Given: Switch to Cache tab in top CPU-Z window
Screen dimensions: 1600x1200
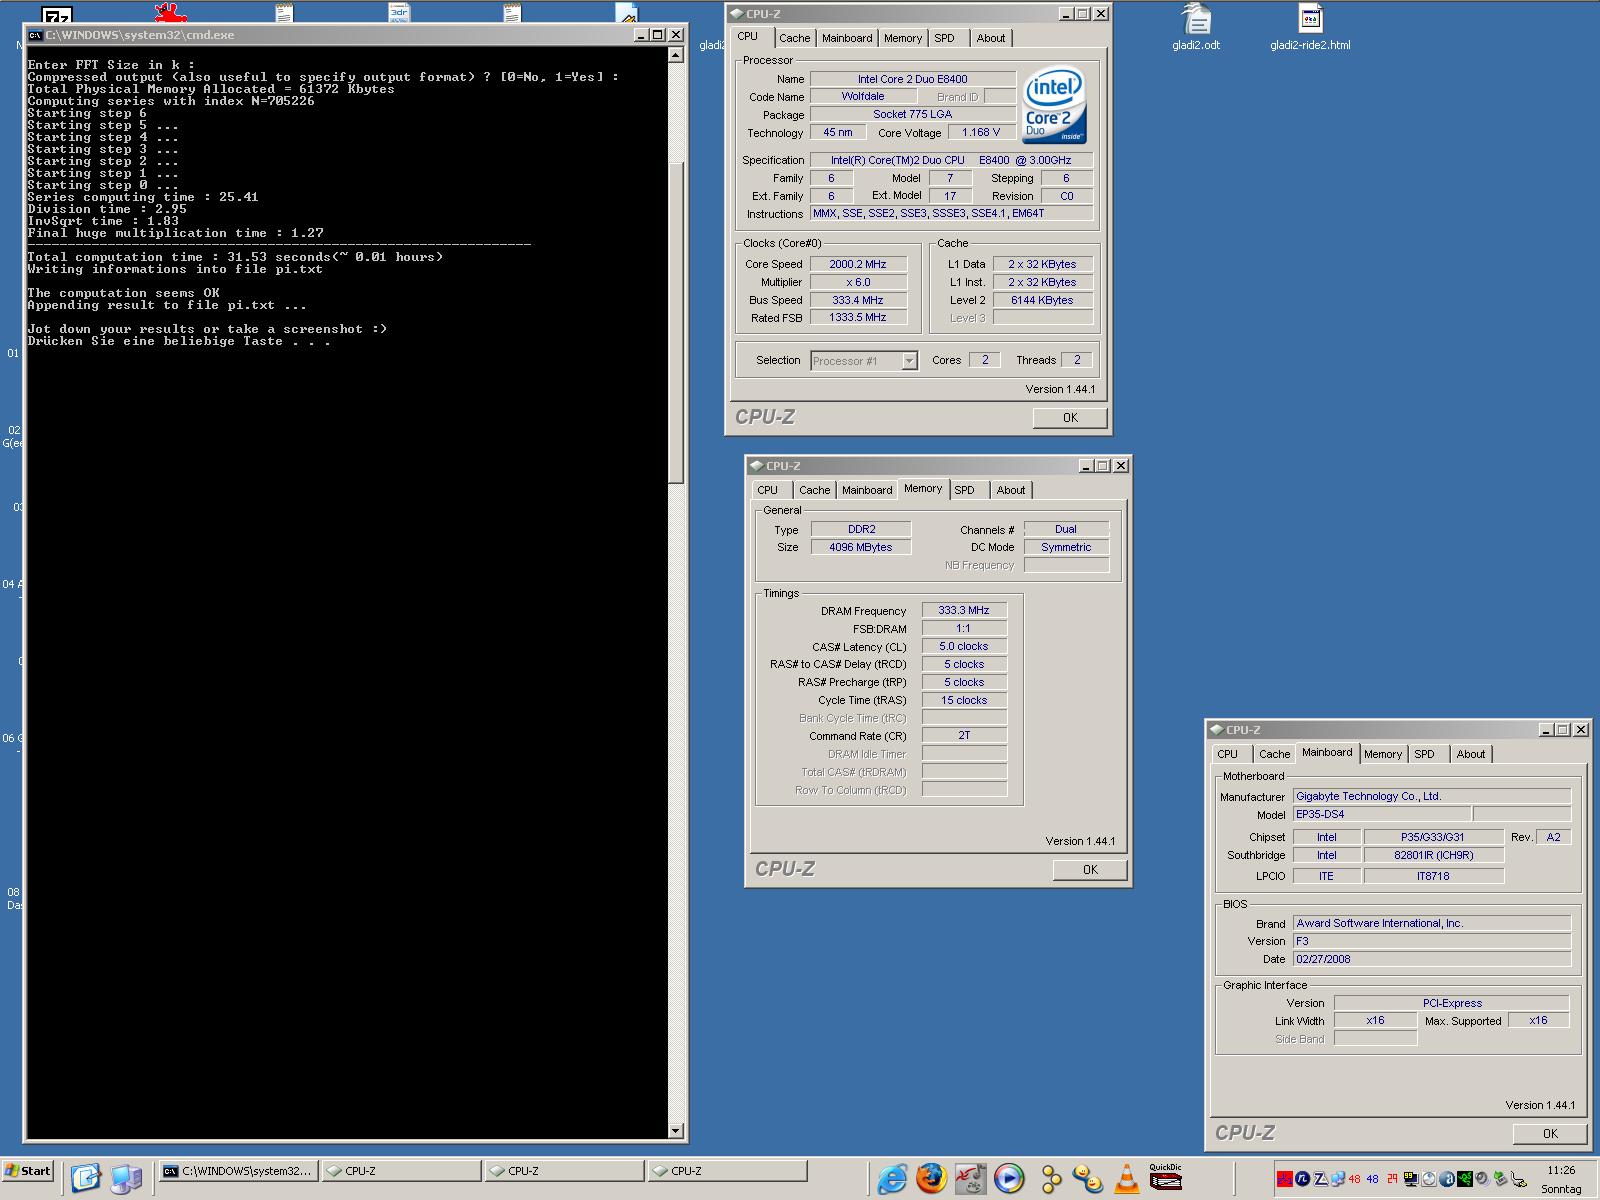Looking at the screenshot, I should [x=794, y=38].
